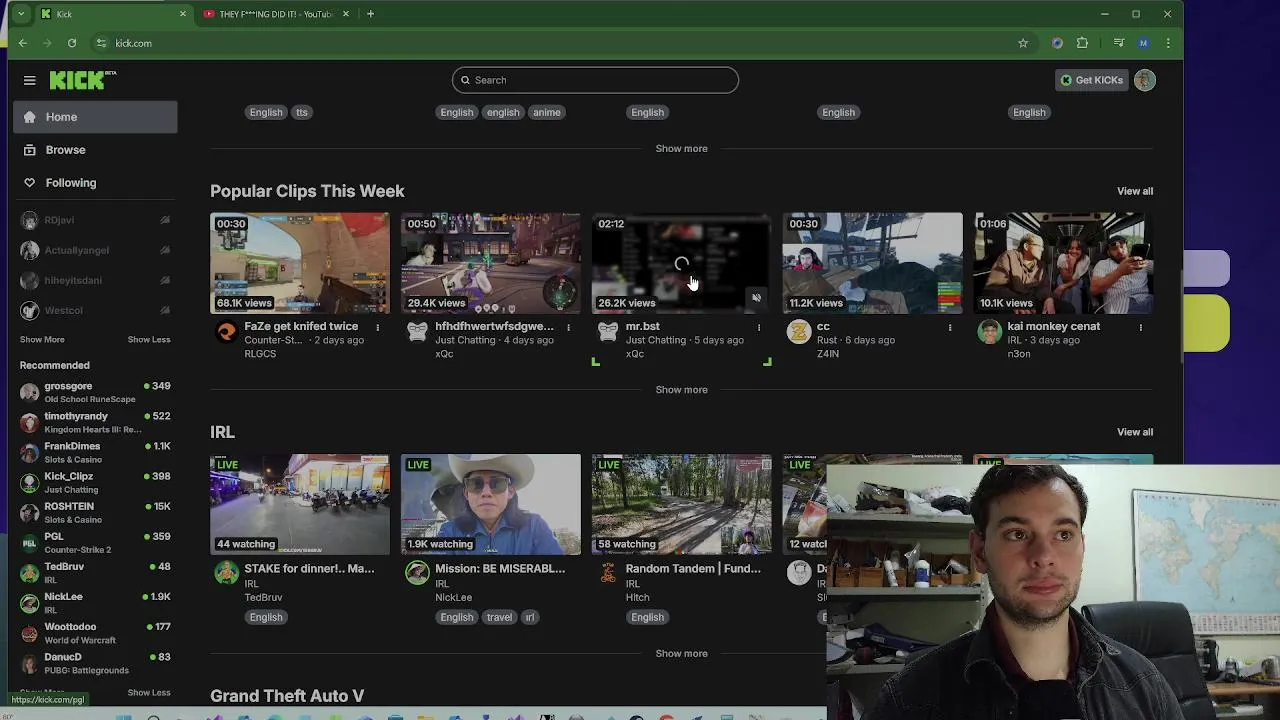This screenshot has height=720, width=1280.
Task: Open options for FaZe get knifed twice
Action: pyautogui.click(x=377, y=327)
